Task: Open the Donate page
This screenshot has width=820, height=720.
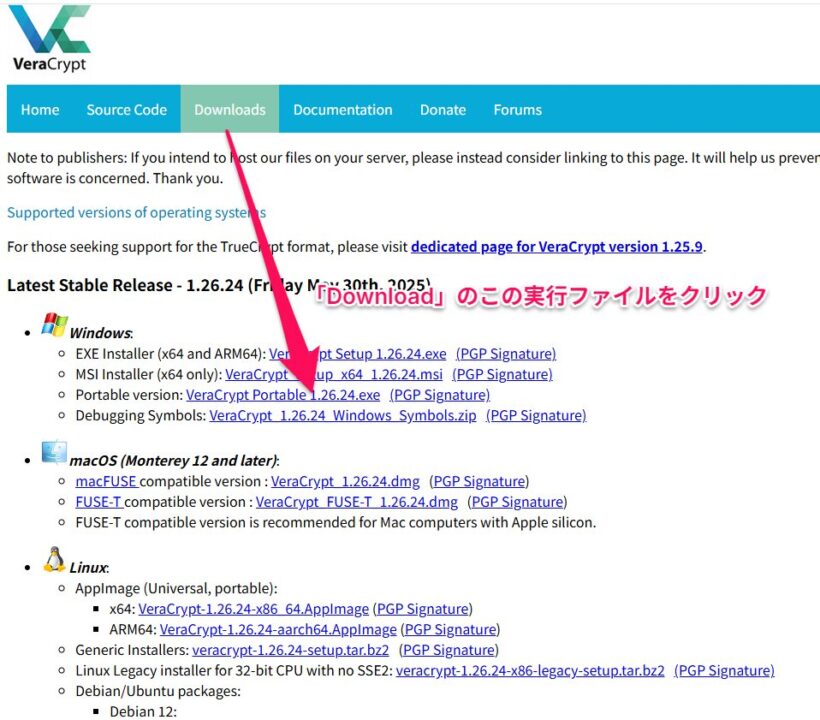Action: tap(443, 110)
